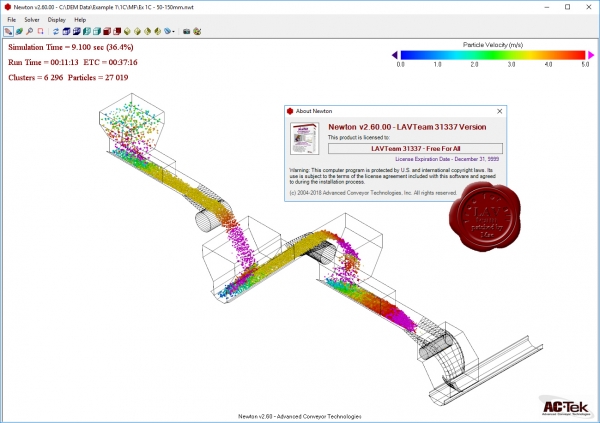Click the 'LAVTeam 31337 - Free For All' field
This screenshot has width=600, height=423.
pyautogui.click(x=415, y=149)
